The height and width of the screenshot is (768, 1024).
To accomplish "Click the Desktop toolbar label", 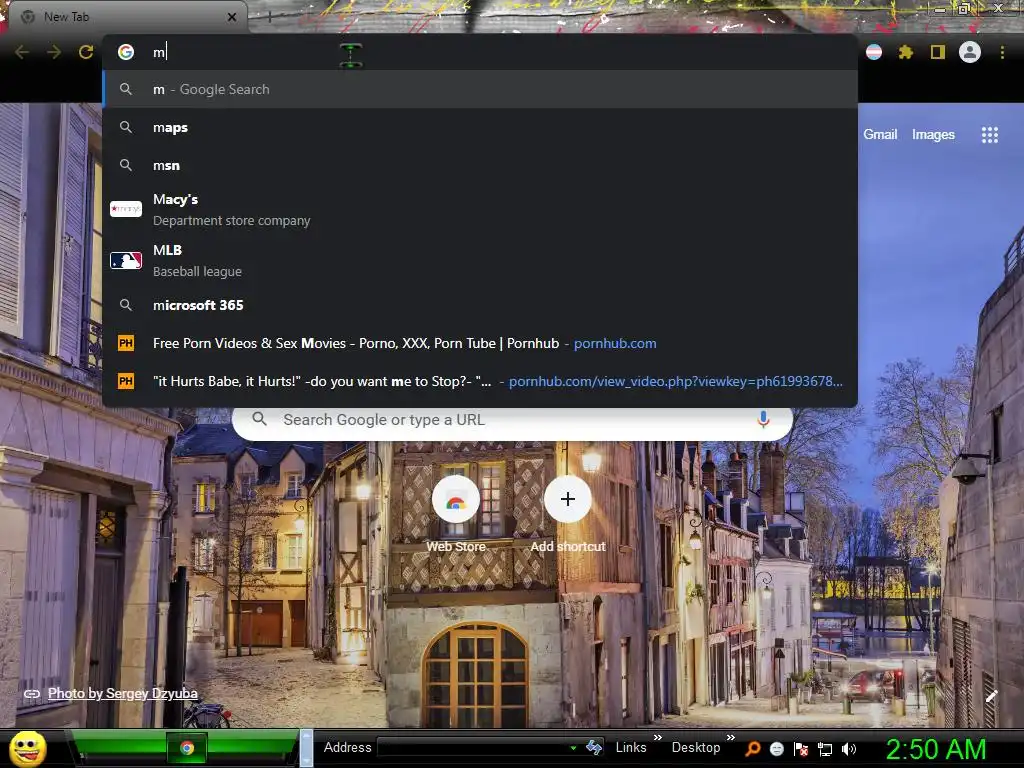I will coord(696,748).
